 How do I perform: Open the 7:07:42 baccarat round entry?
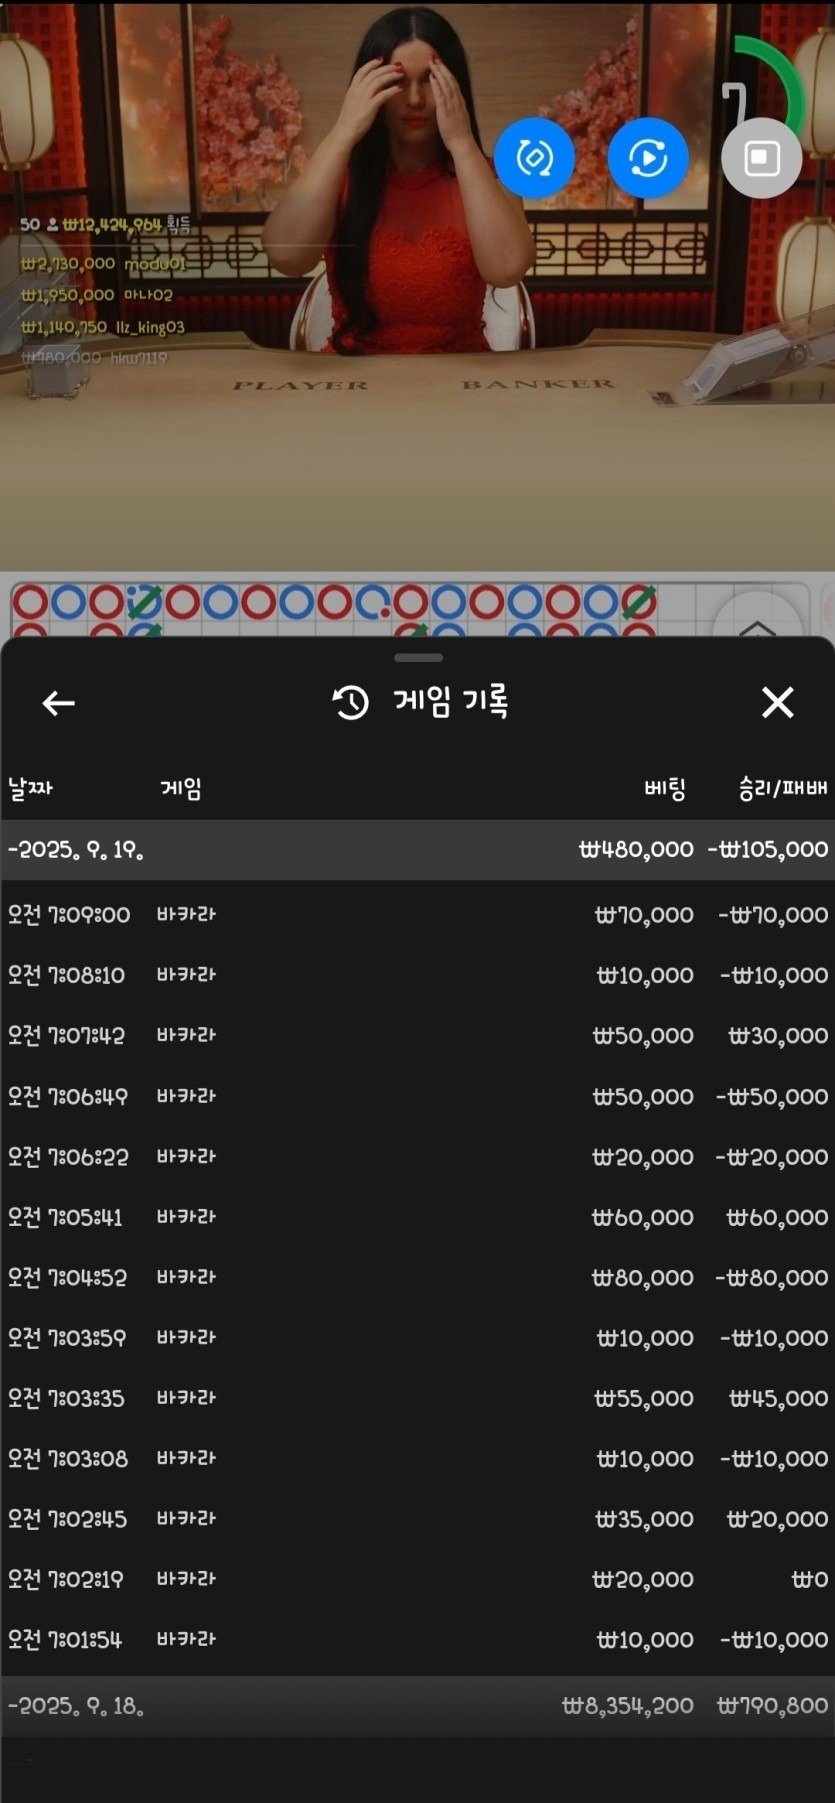pos(417,1035)
